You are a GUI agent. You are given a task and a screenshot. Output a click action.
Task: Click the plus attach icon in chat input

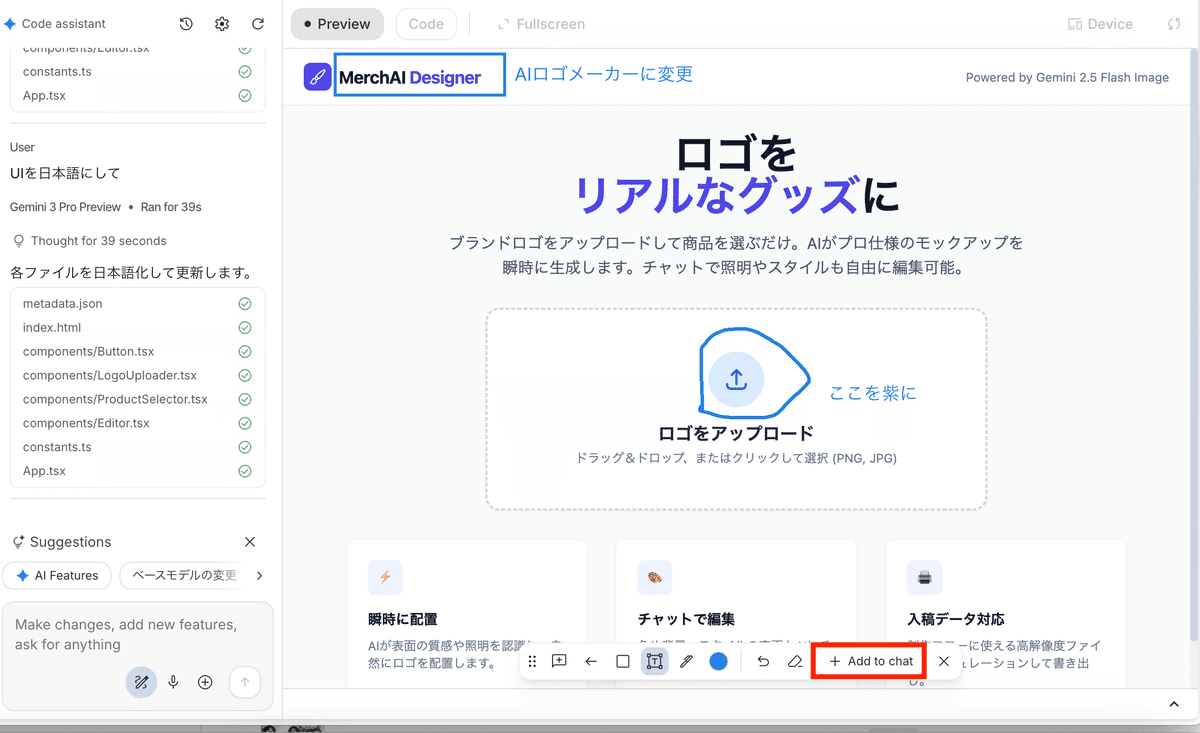[x=205, y=682]
